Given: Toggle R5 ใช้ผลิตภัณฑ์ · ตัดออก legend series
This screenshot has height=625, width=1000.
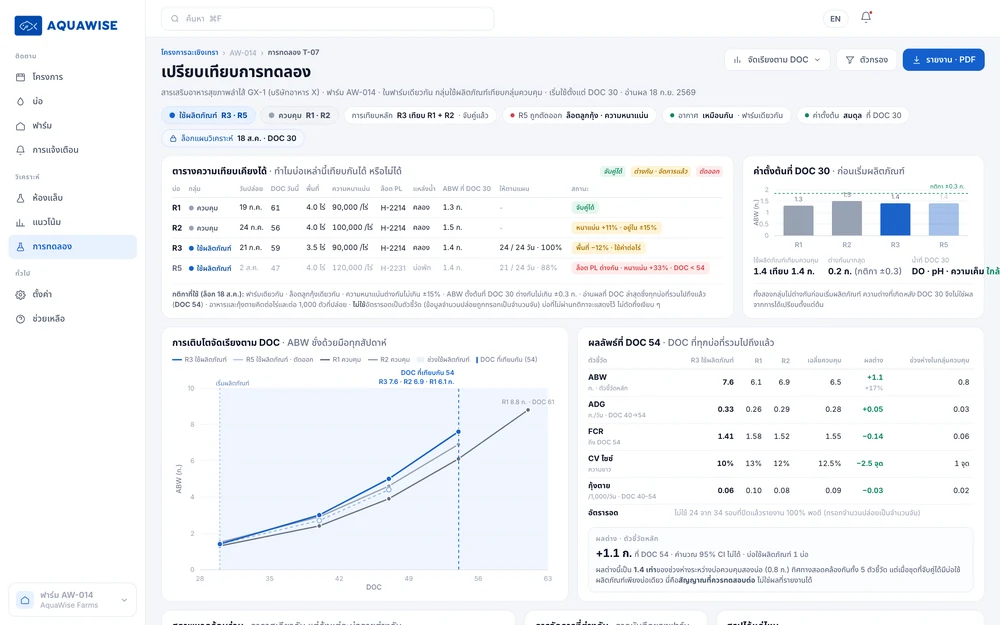Looking at the screenshot, I should point(273,360).
